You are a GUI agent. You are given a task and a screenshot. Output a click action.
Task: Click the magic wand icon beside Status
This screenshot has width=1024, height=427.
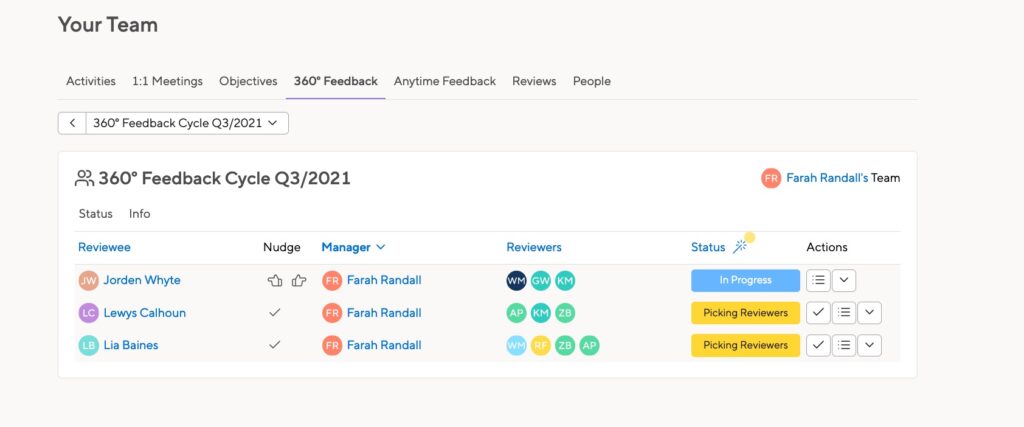739,247
